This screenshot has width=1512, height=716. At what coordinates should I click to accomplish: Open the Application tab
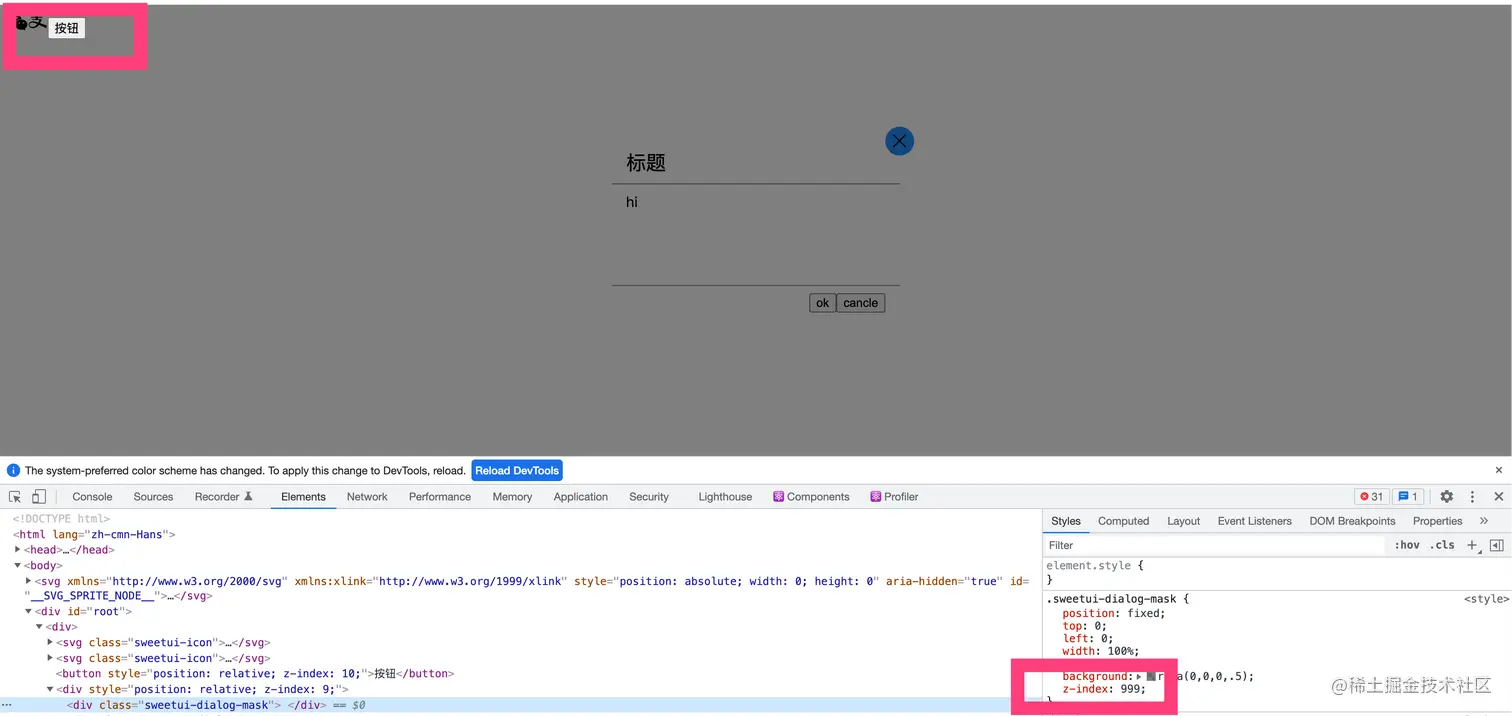[x=581, y=497]
